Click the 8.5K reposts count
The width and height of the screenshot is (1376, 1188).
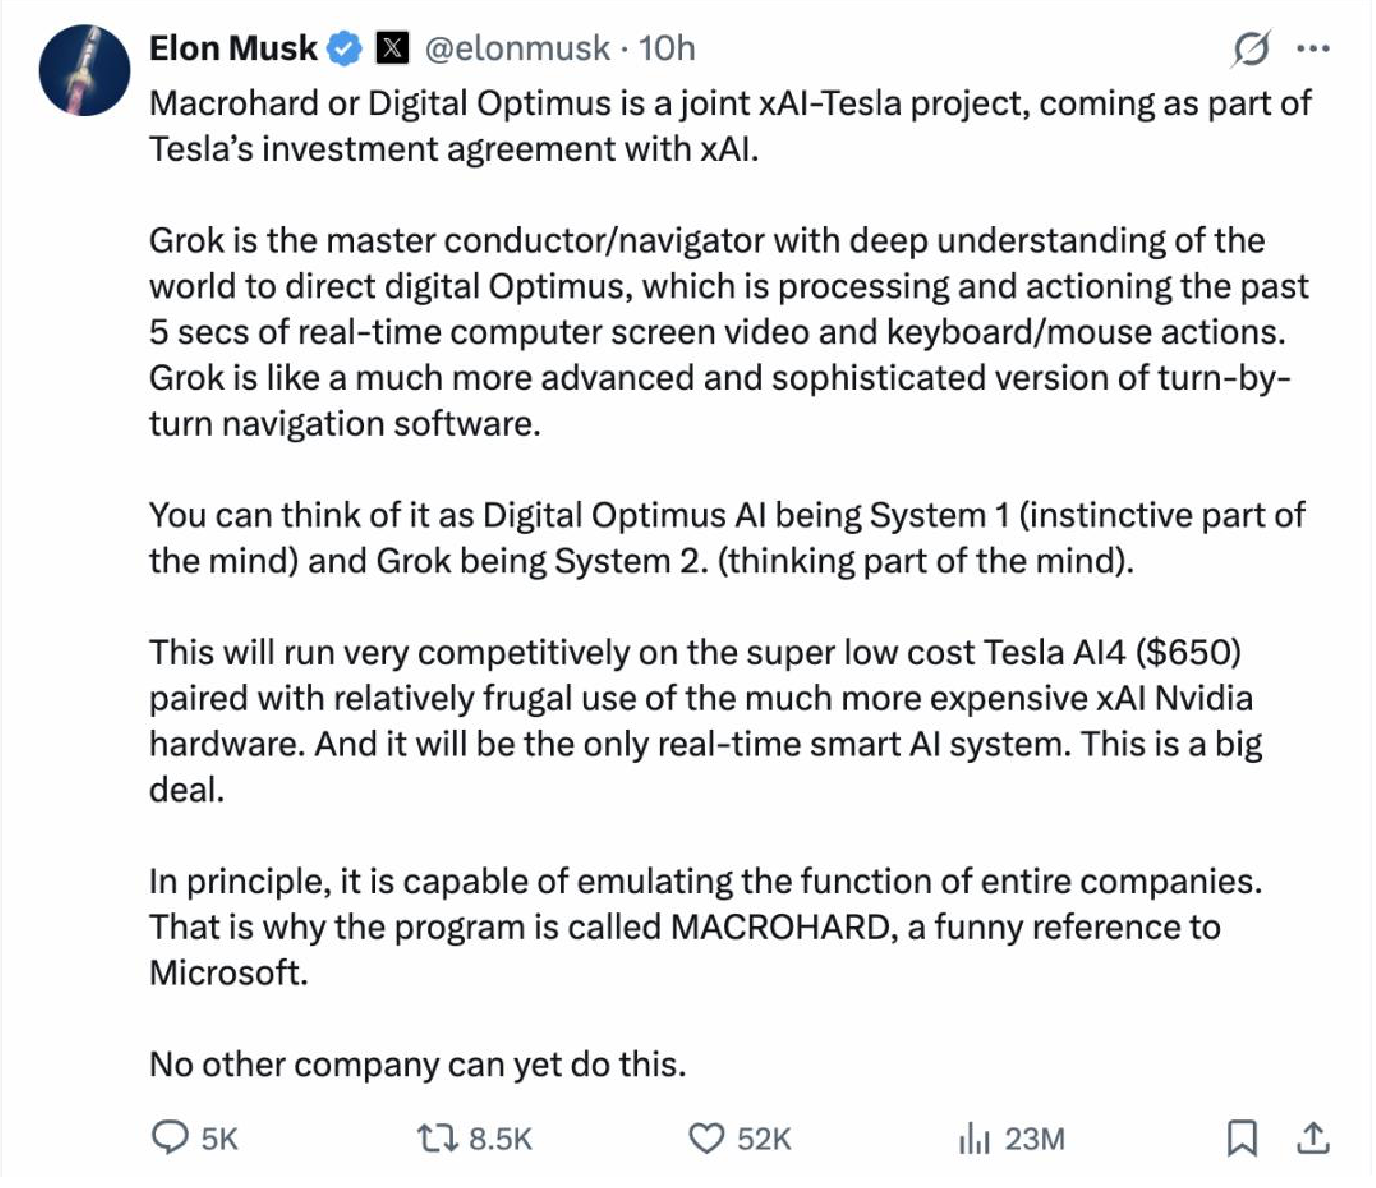tap(500, 1139)
